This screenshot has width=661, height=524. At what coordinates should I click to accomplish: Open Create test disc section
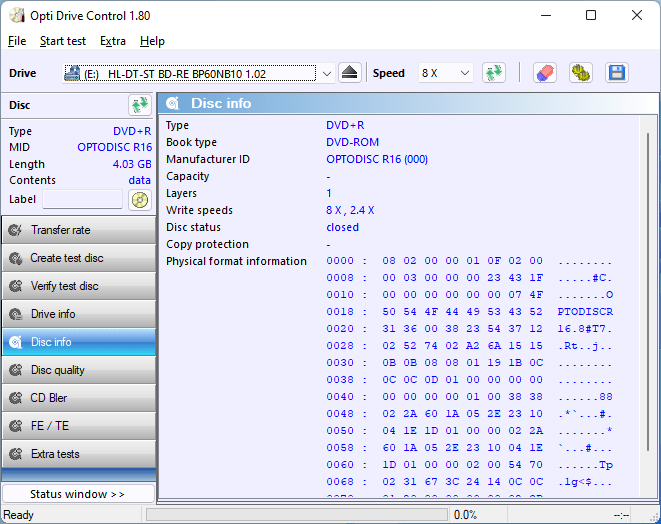tap(79, 258)
